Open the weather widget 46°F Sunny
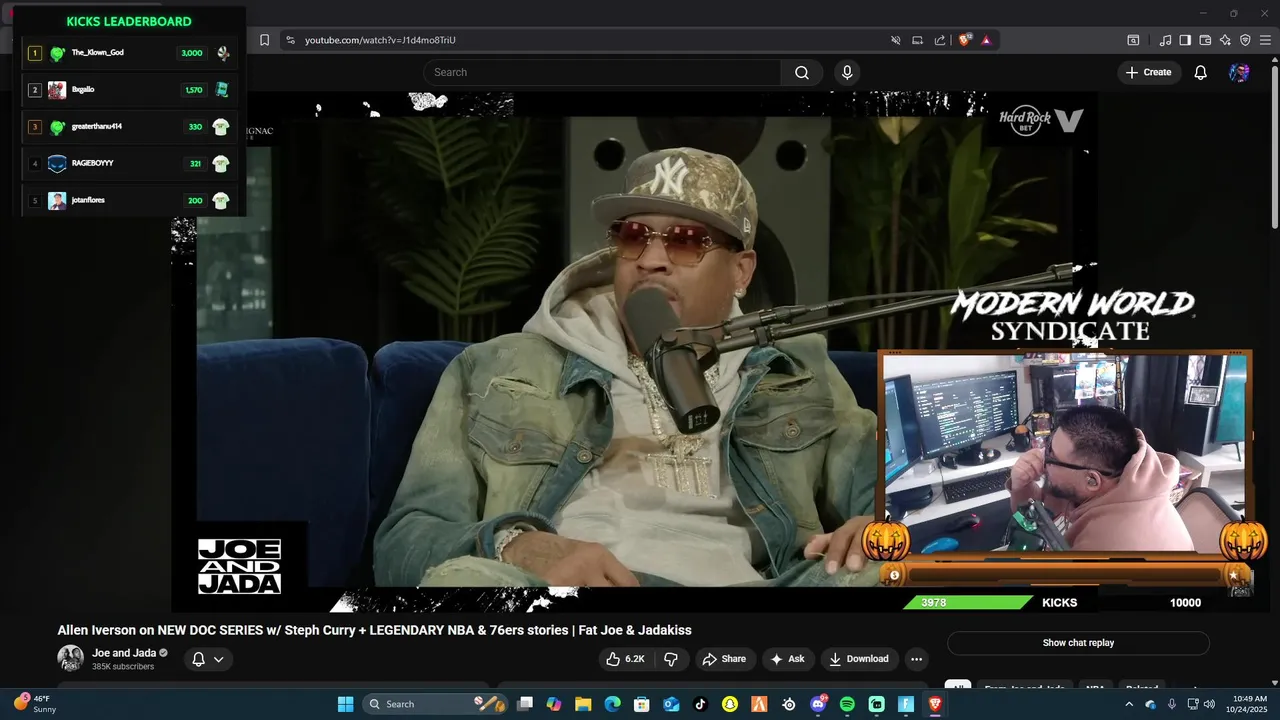Viewport: 1280px width, 720px height. point(35,704)
